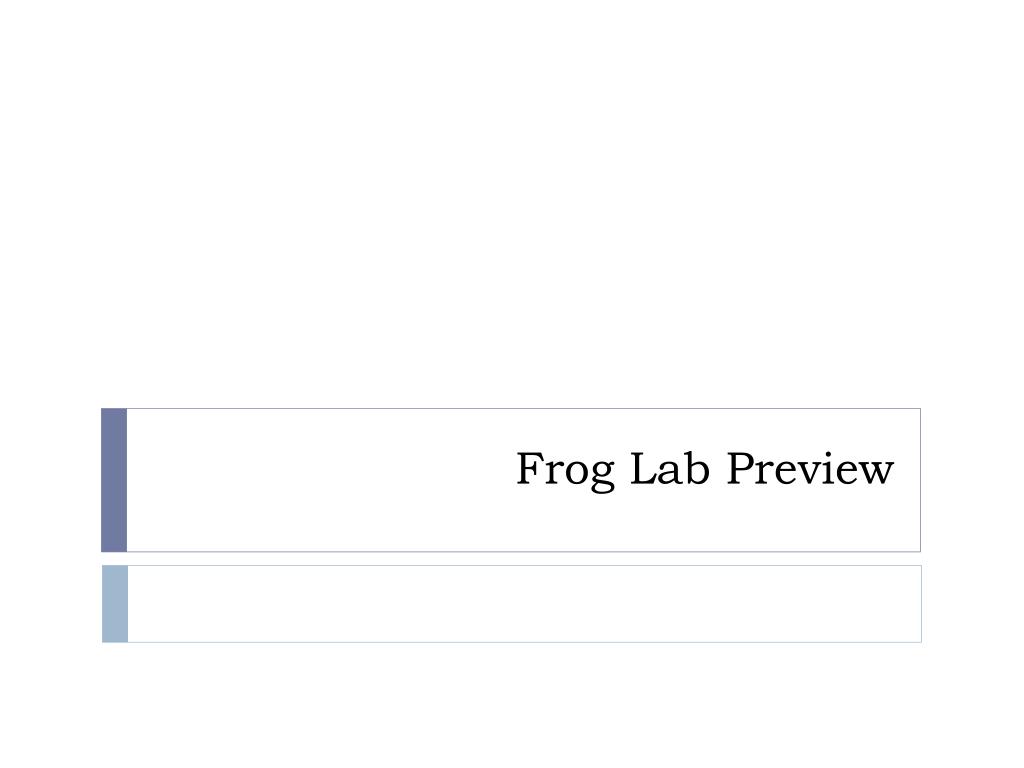Click the light blue accent bar beside subtitle
Viewport: 1024px width, 768px height.
click(x=115, y=604)
